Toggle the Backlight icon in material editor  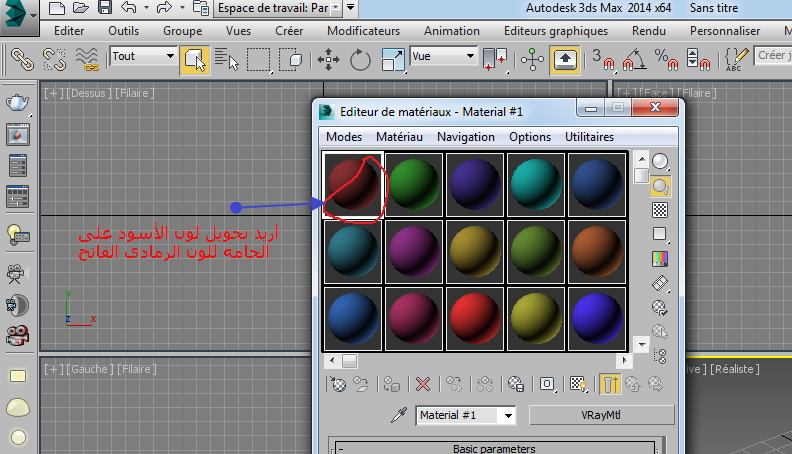pos(660,186)
